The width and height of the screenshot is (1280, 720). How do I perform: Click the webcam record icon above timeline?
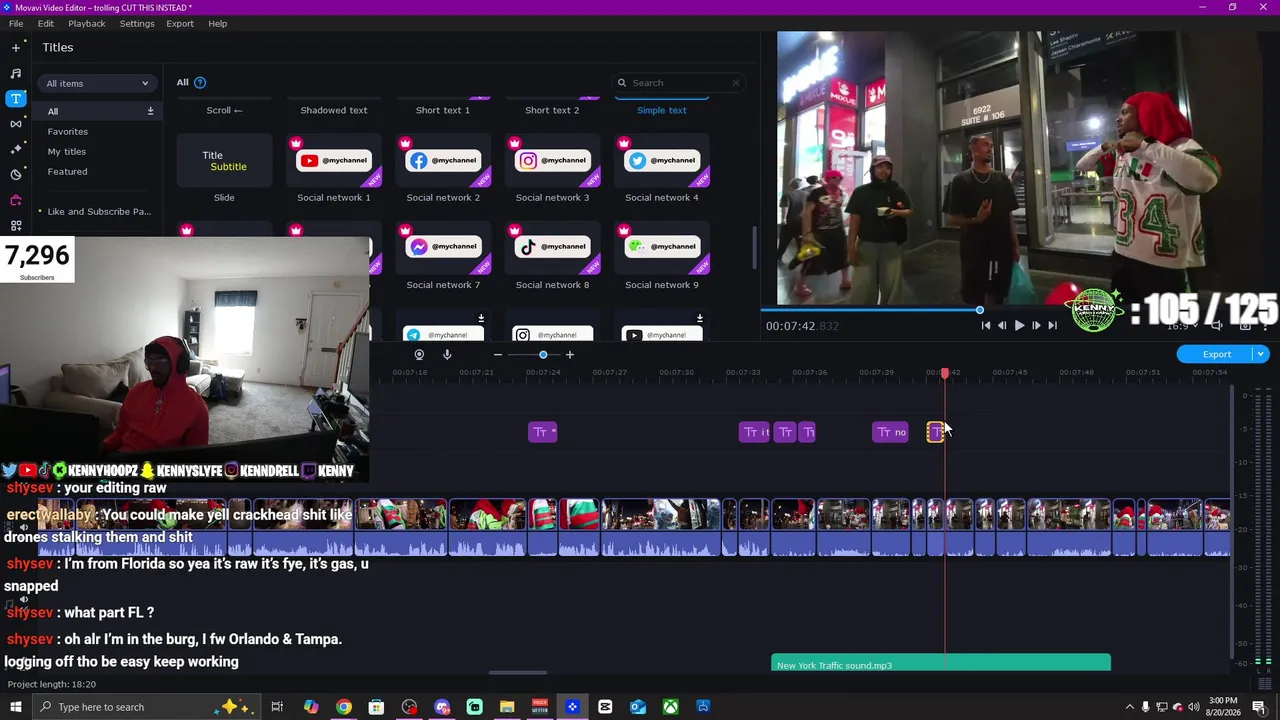(419, 355)
